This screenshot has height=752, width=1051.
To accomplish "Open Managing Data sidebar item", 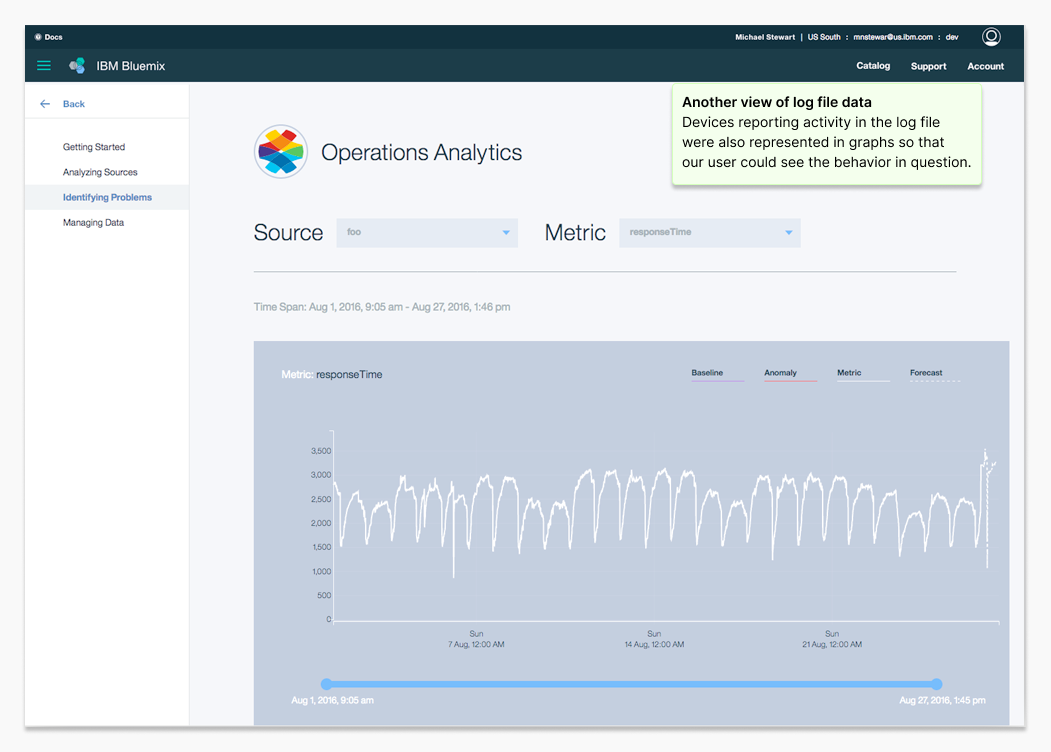I will [94, 223].
